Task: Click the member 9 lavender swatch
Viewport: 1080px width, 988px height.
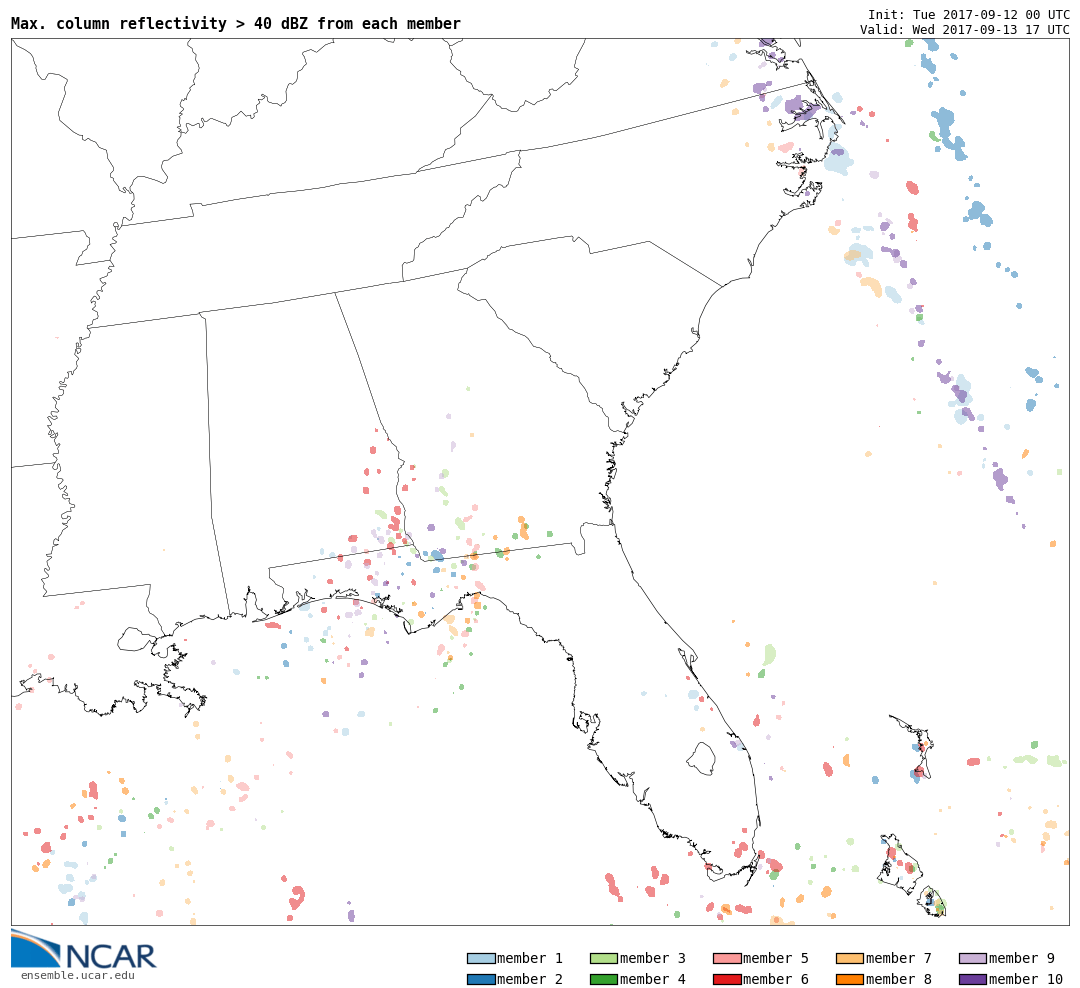Action: coord(973,958)
